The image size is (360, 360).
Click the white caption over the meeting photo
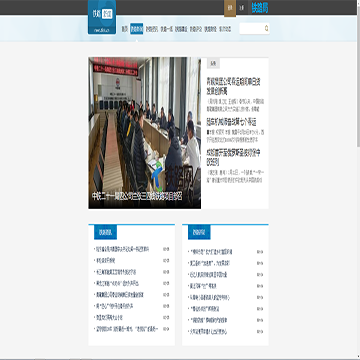tap(137, 196)
